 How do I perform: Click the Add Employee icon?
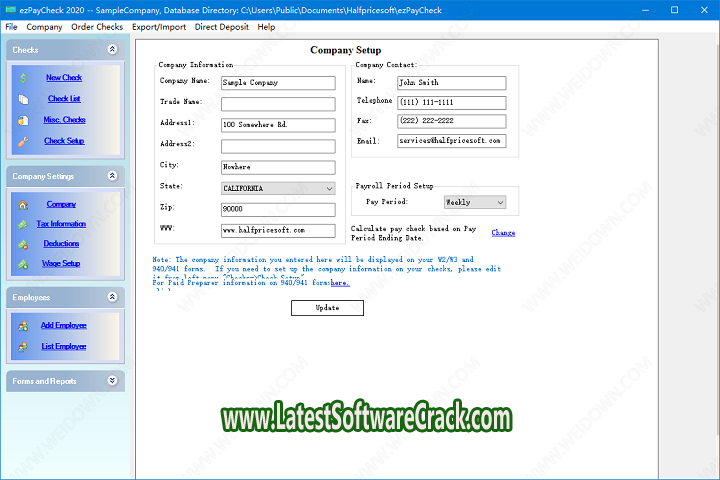[23, 325]
